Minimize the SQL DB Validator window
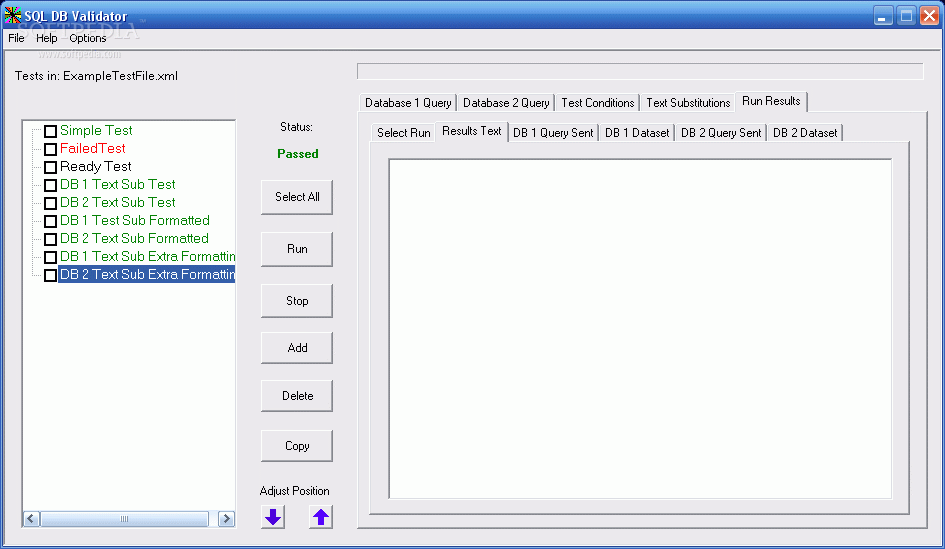Image resolution: width=945 pixels, height=549 pixels. coord(883,15)
